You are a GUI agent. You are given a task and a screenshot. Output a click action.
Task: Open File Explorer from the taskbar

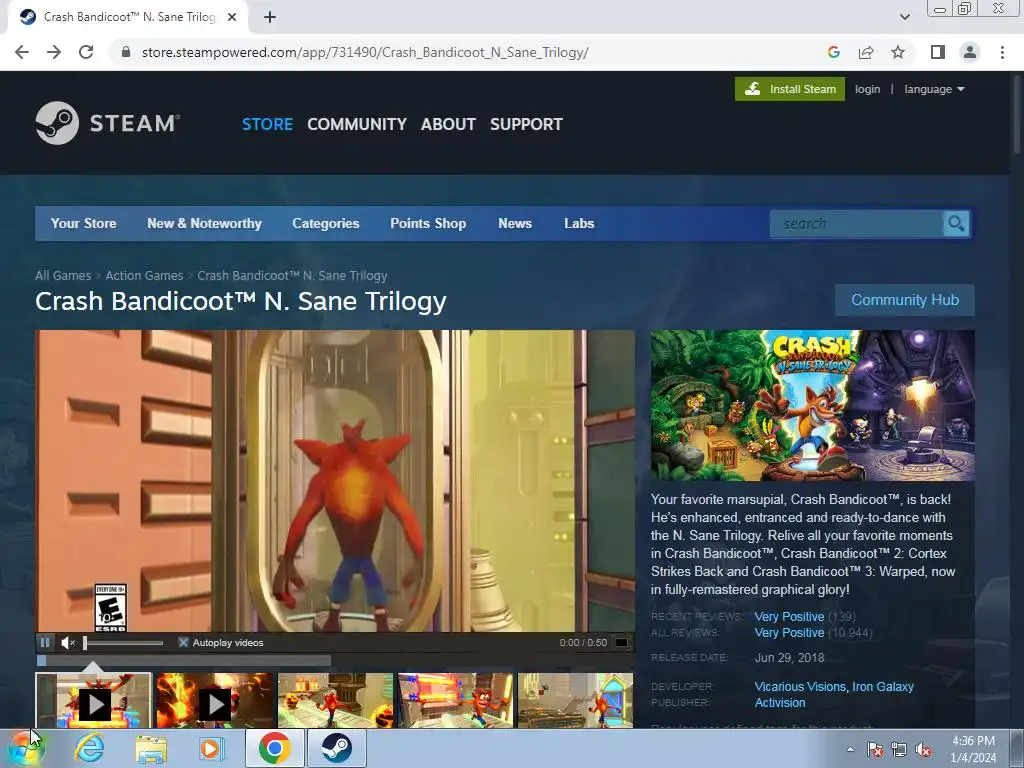pyautogui.click(x=151, y=748)
